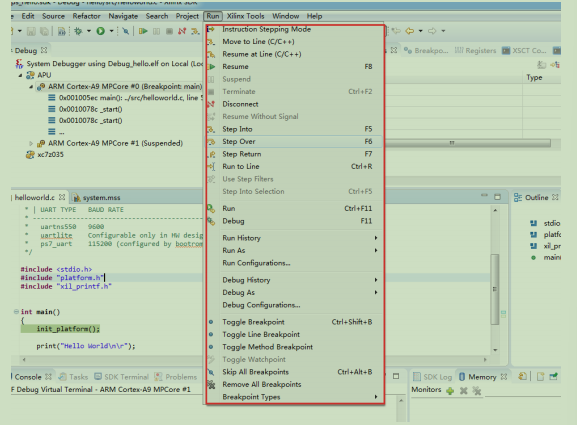The image size is (577, 425).
Task: Collapse the main() function fold marker
Action: (16, 312)
